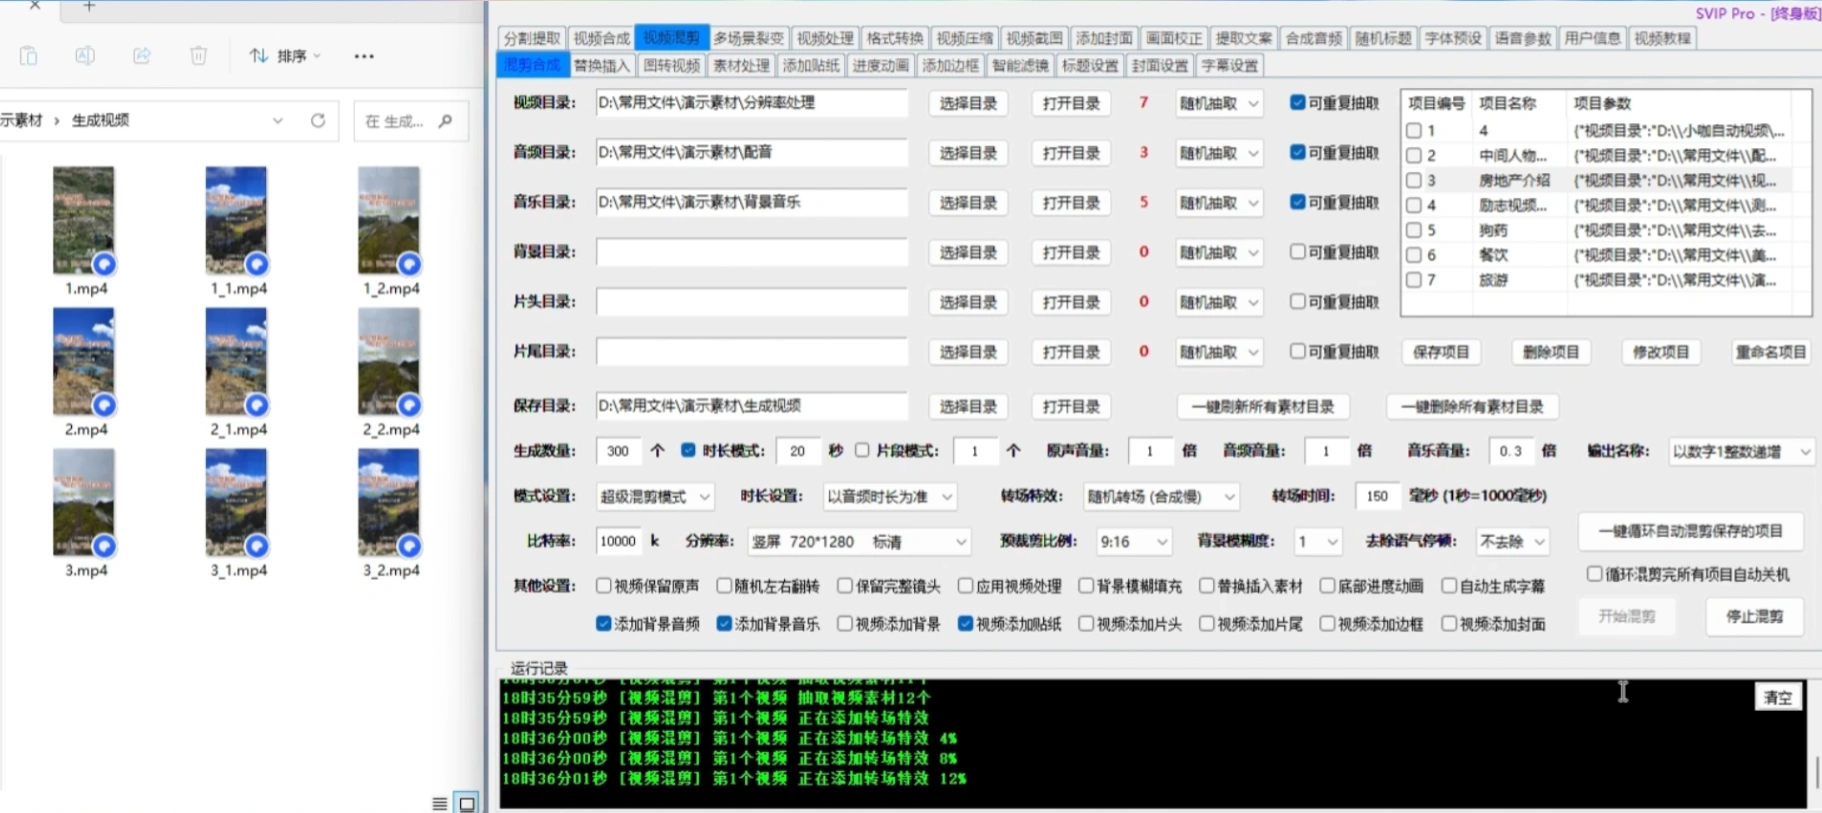The image size is (1822, 813).
Task: Uncheck 可重复抽取 for the 视频目录 row
Action: pos(1297,102)
